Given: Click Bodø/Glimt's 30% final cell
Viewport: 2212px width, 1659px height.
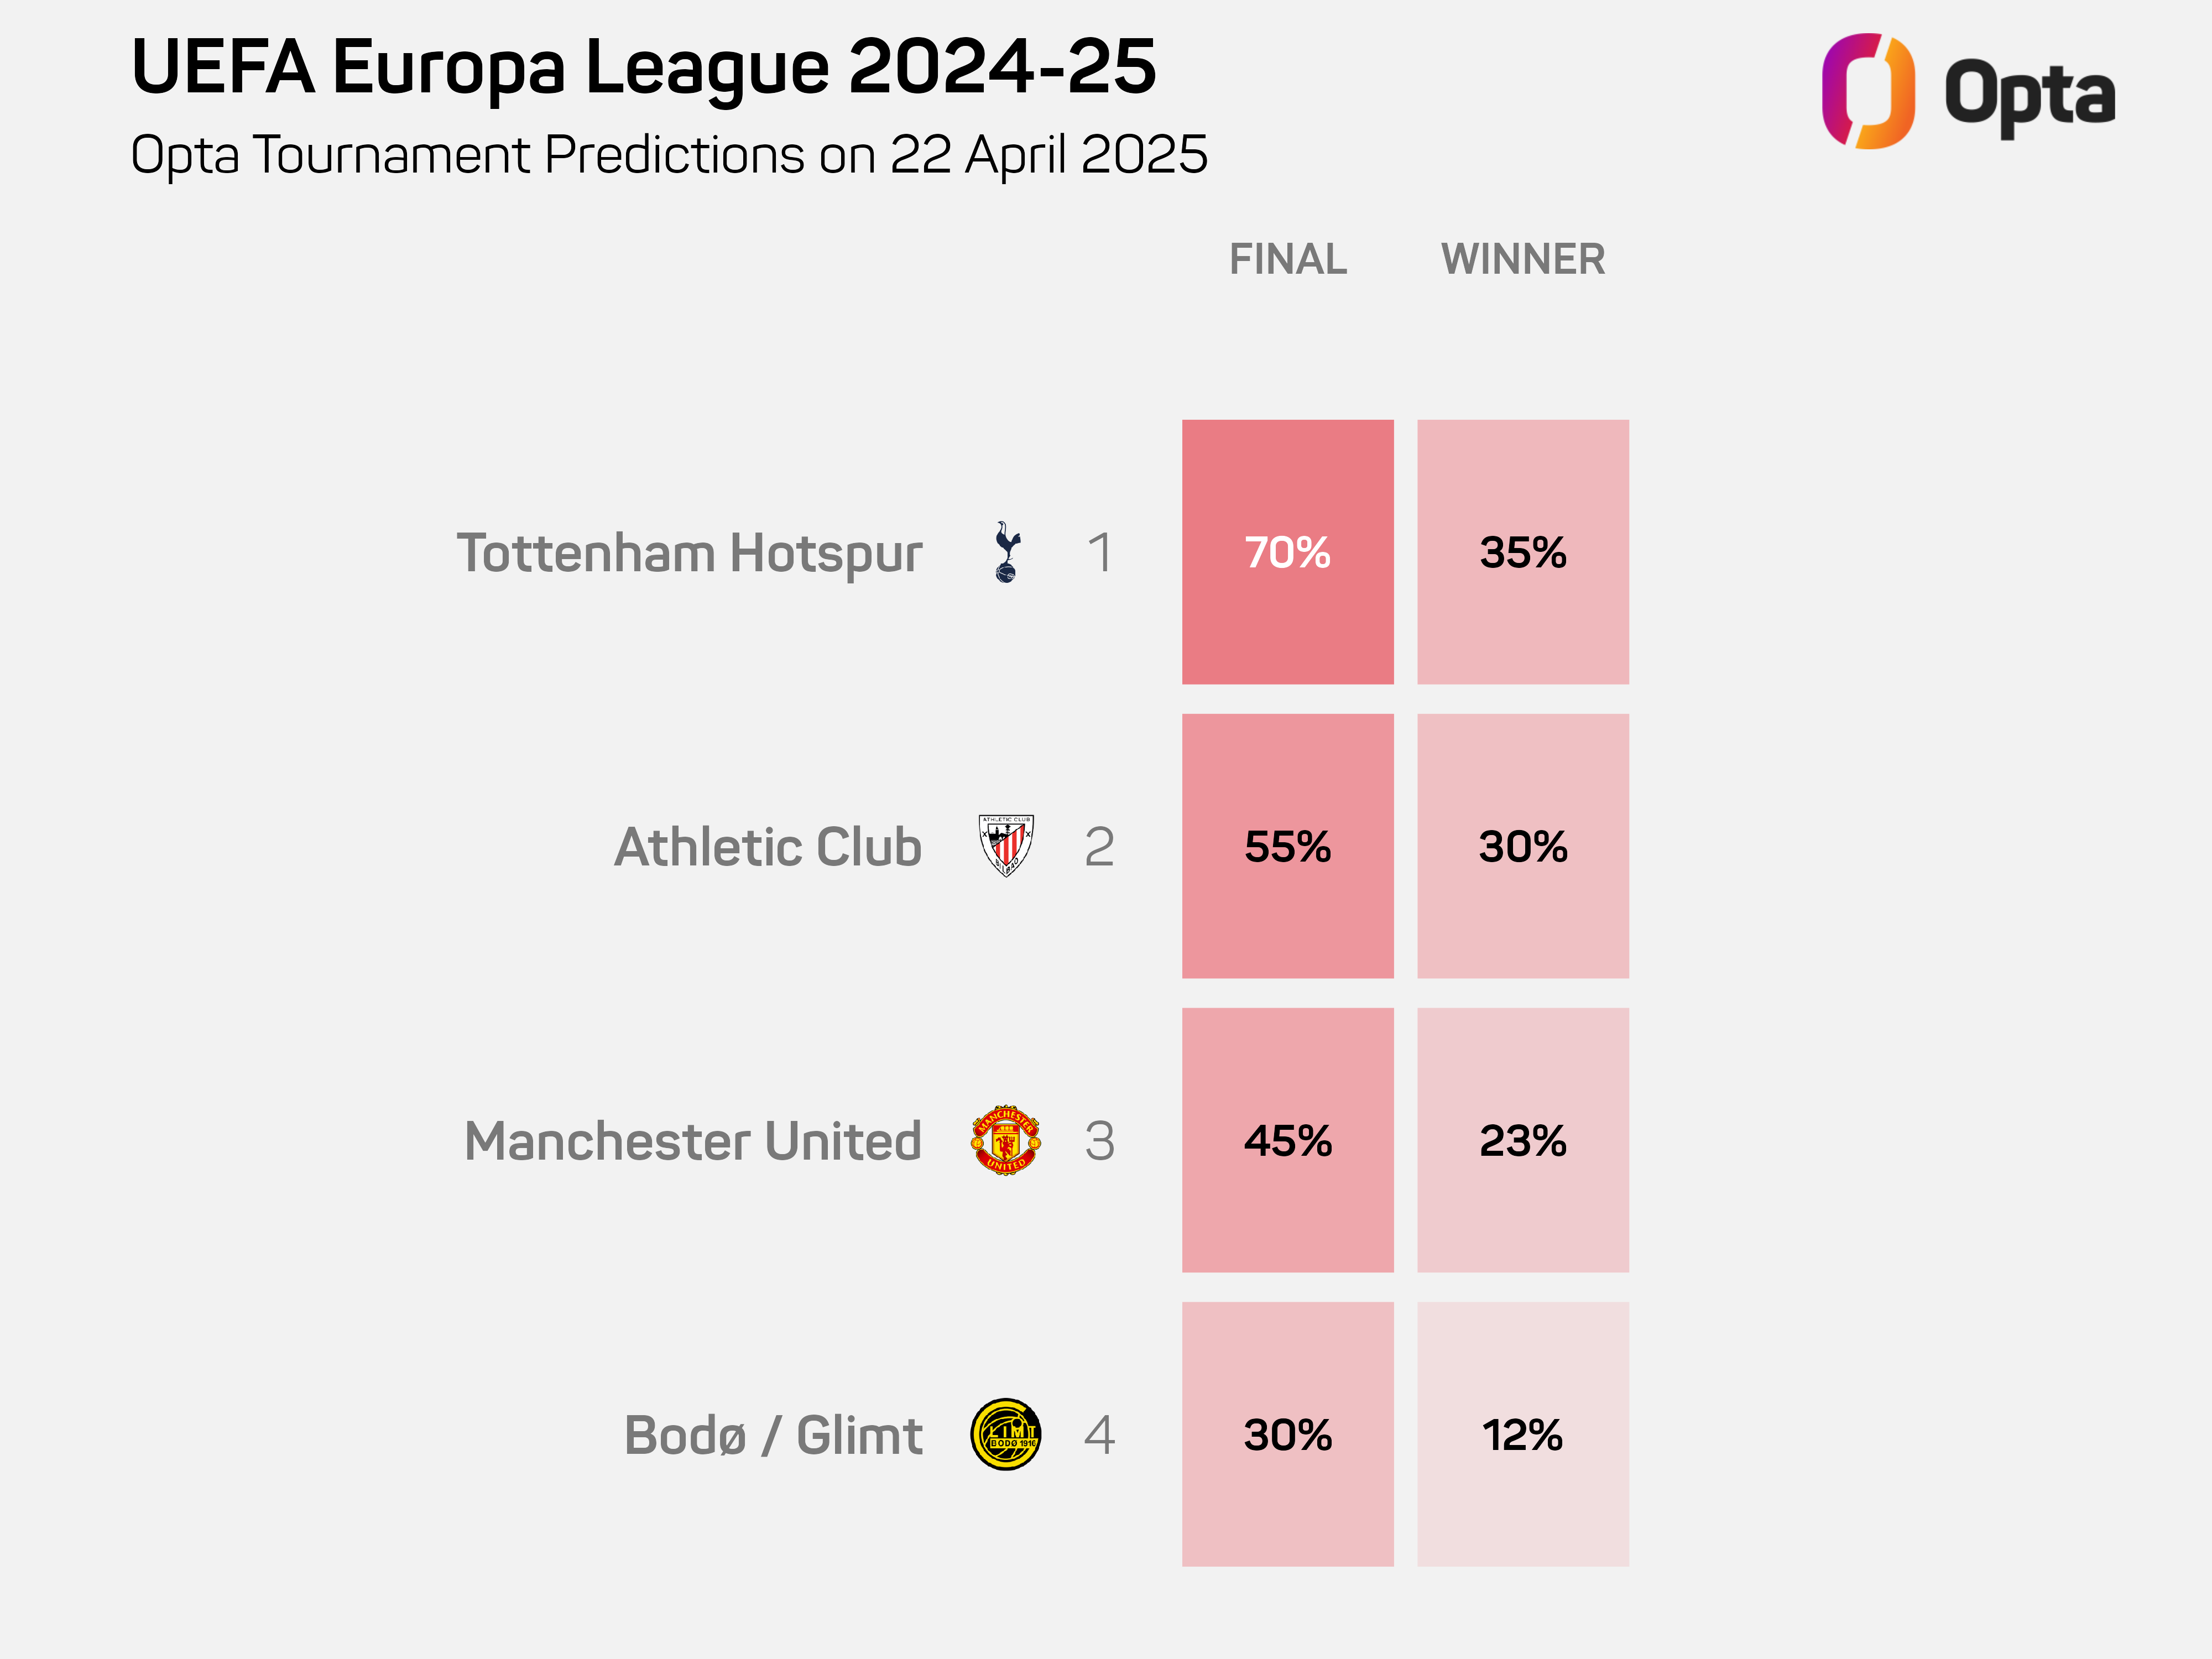Looking at the screenshot, I should click(x=1287, y=1434).
